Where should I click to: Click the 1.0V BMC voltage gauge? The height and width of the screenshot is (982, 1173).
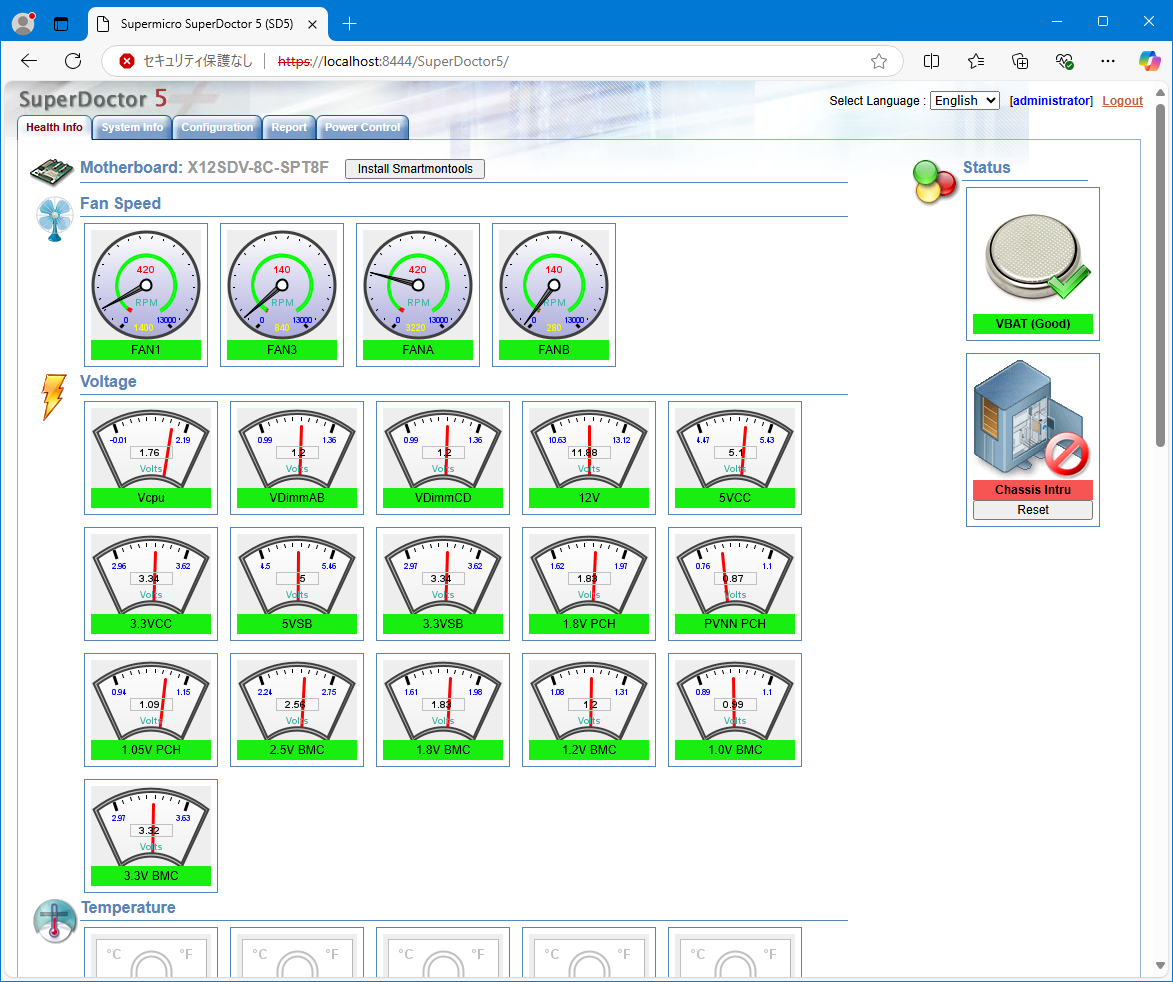(x=735, y=700)
